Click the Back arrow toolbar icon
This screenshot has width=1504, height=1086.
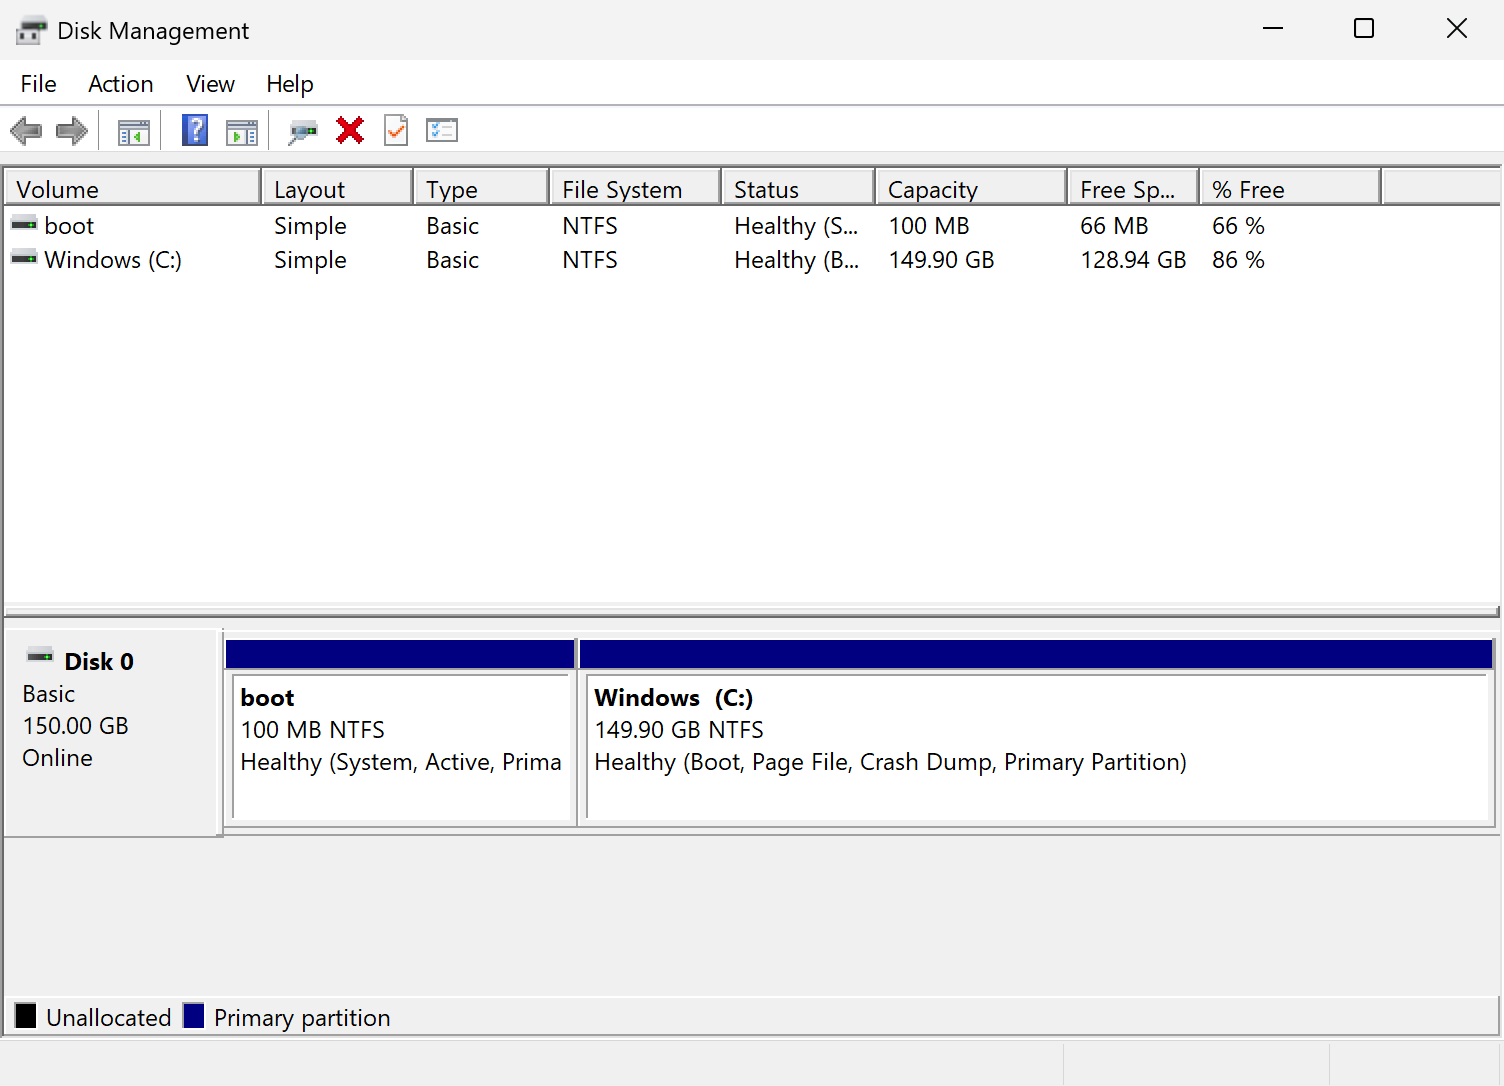click(25, 131)
